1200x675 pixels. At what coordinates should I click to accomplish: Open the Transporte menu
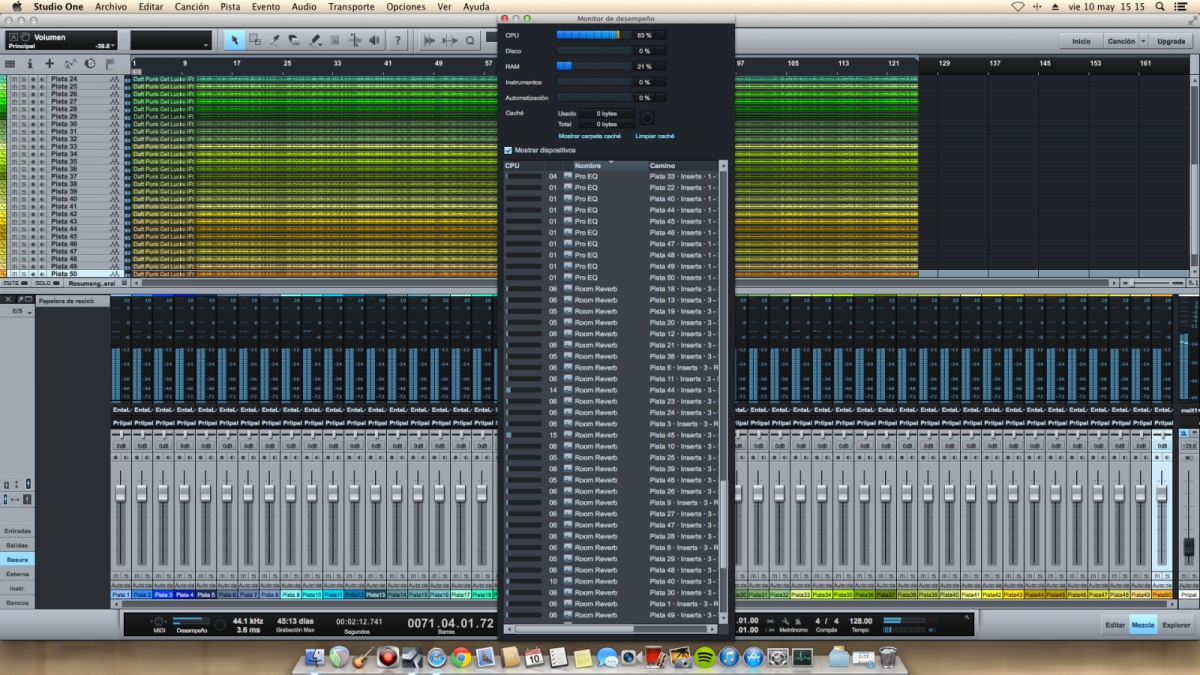coord(350,7)
